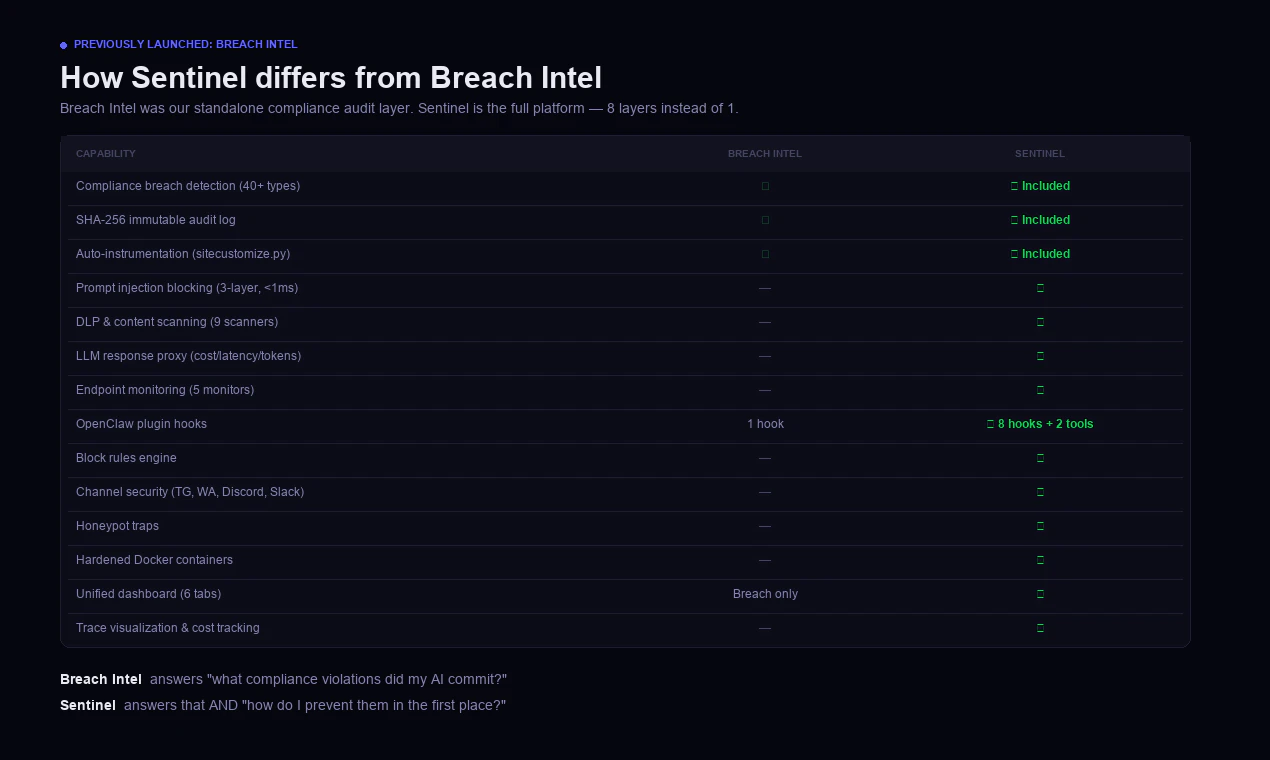Click the 'Included' label for SHA-256 audit log

coord(1045,220)
